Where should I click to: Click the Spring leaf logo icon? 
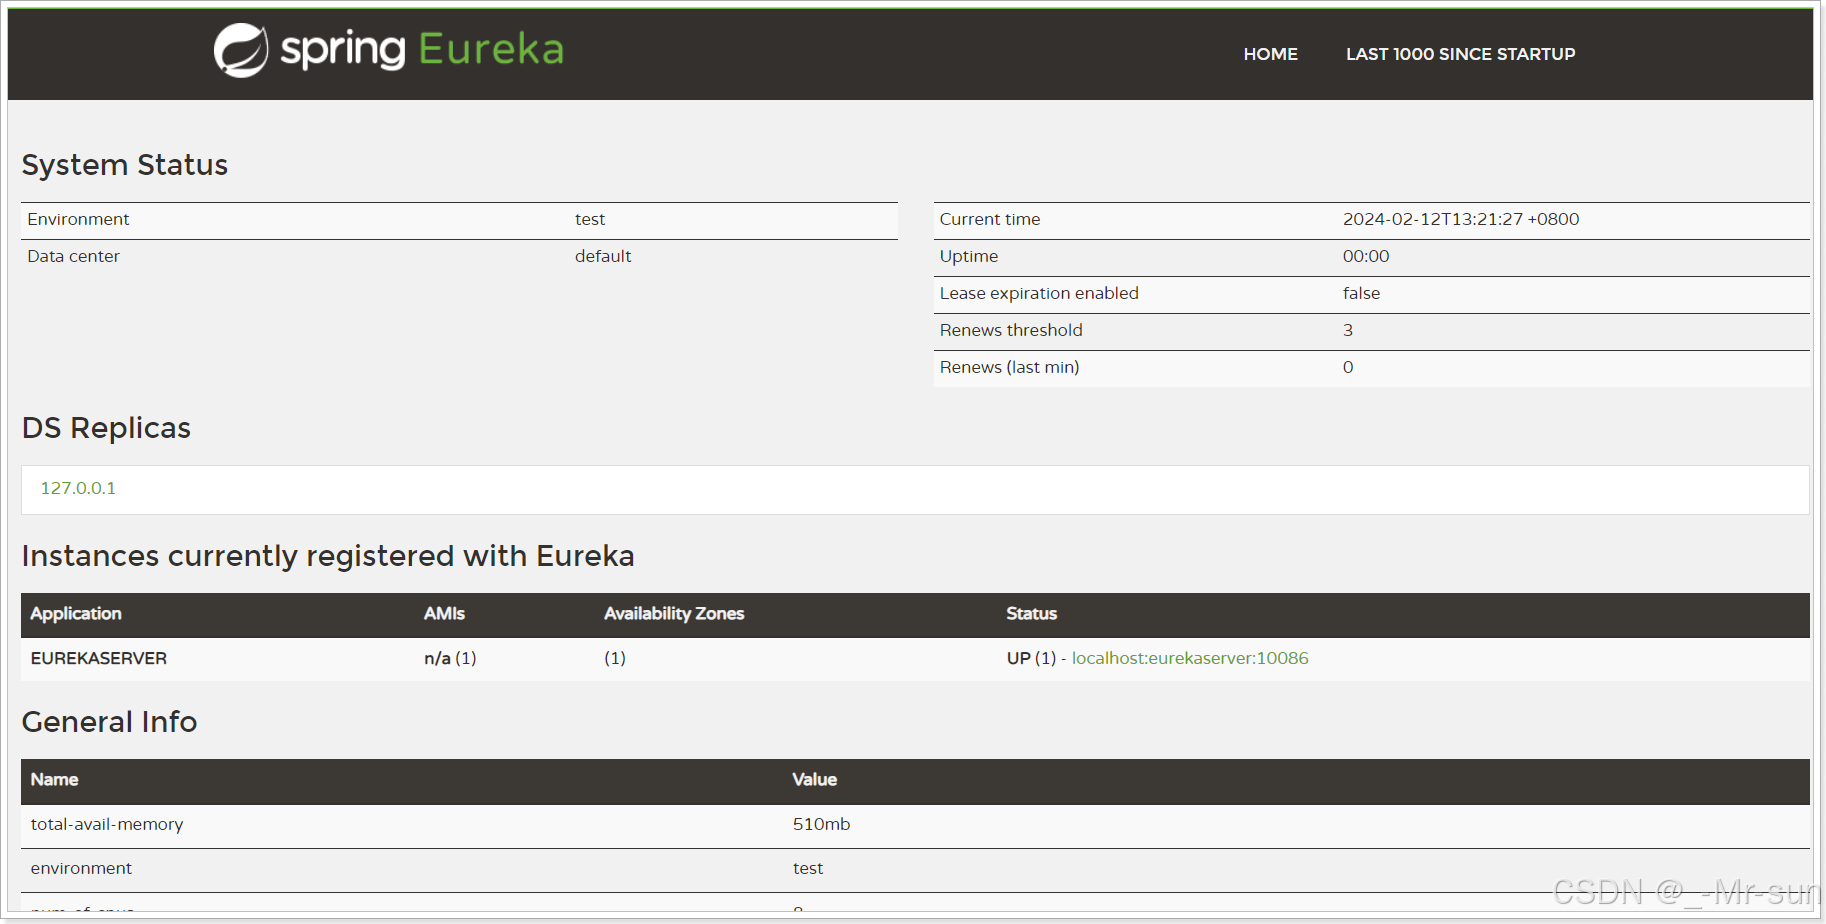[x=241, y=50]
